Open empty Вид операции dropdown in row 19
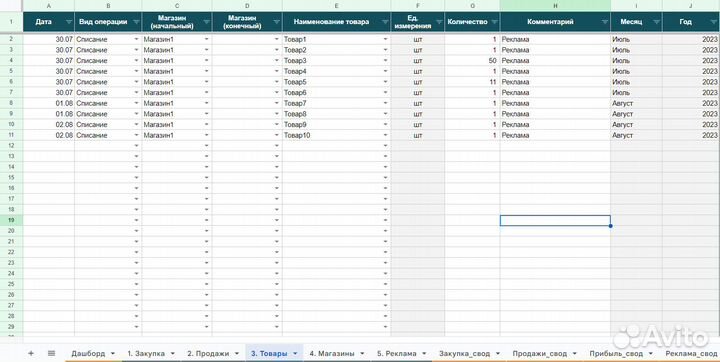720x362 pixels. (136, 220)
